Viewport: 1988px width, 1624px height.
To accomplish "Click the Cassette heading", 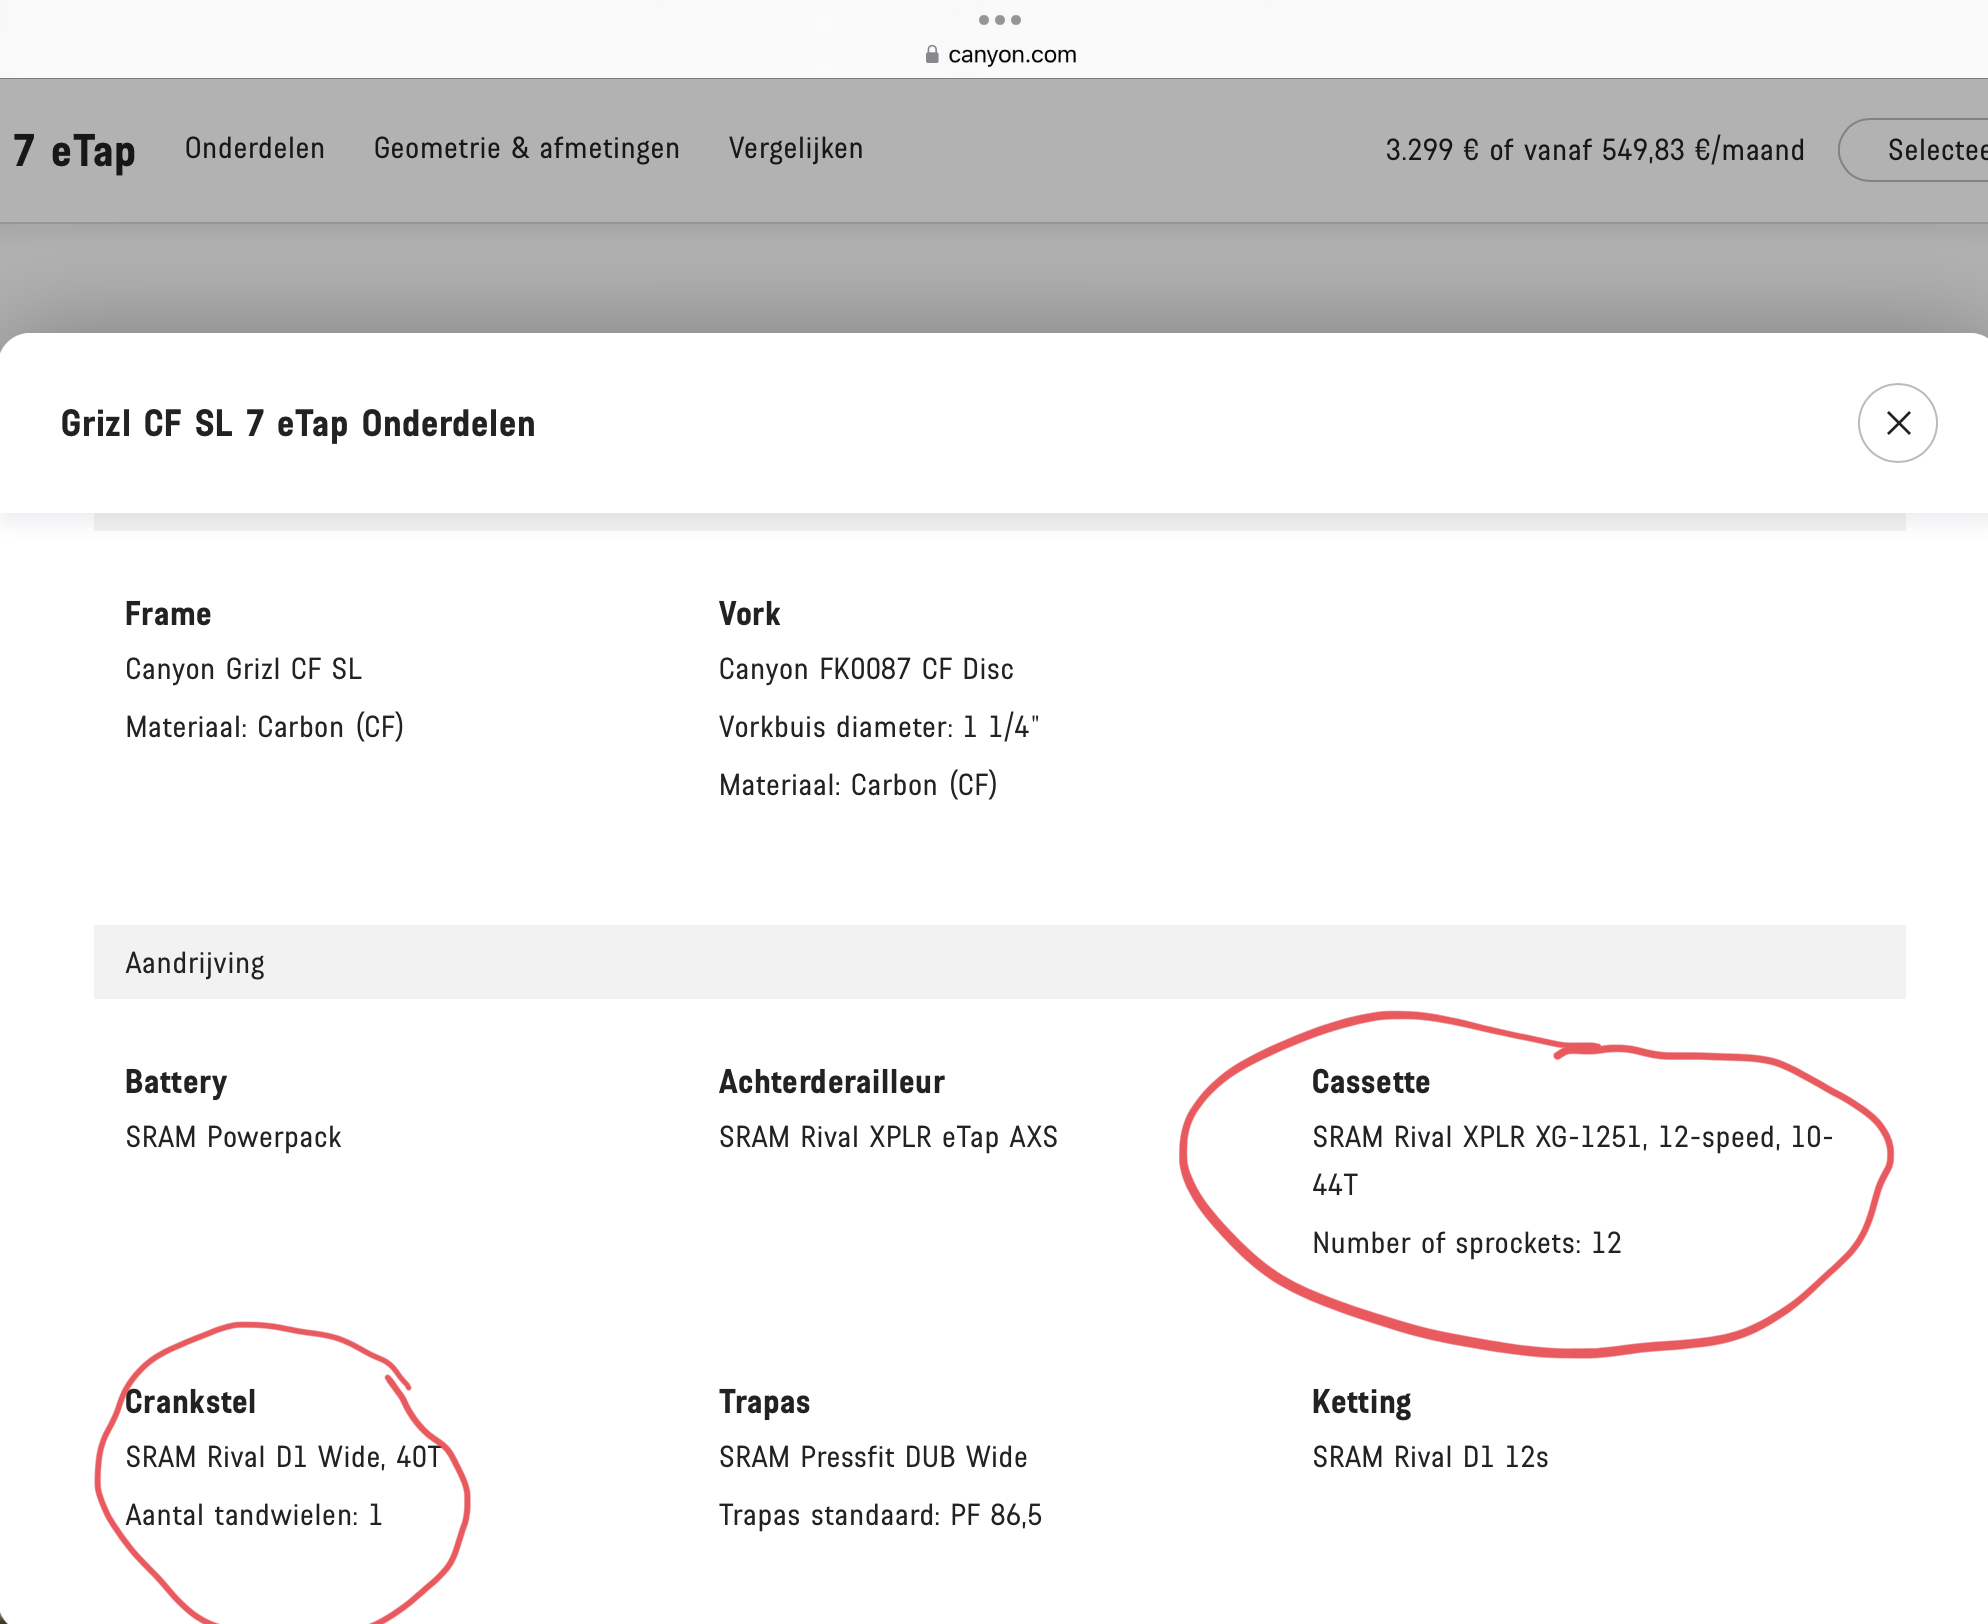I will click(1370, 1082).
